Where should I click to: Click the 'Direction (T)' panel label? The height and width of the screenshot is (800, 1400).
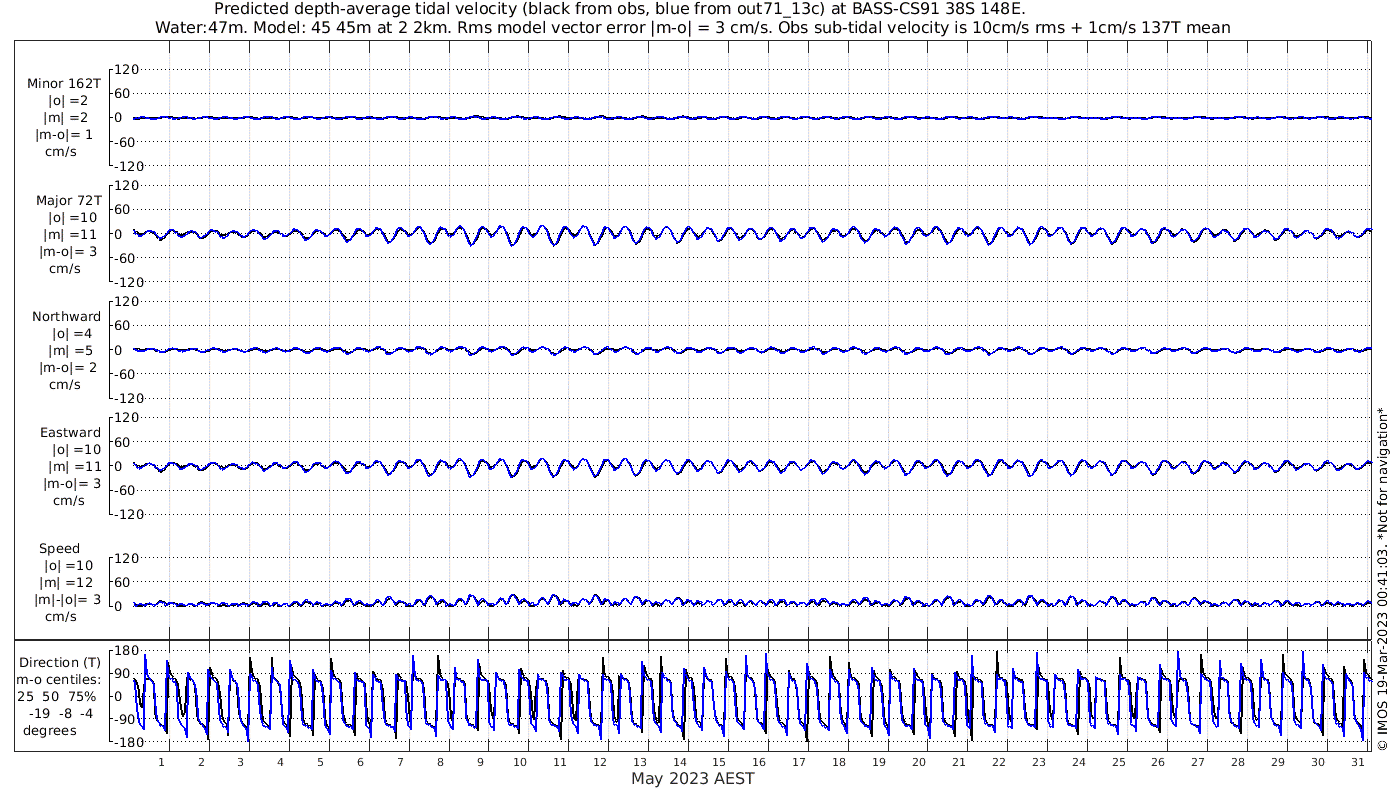coord(60,662)
